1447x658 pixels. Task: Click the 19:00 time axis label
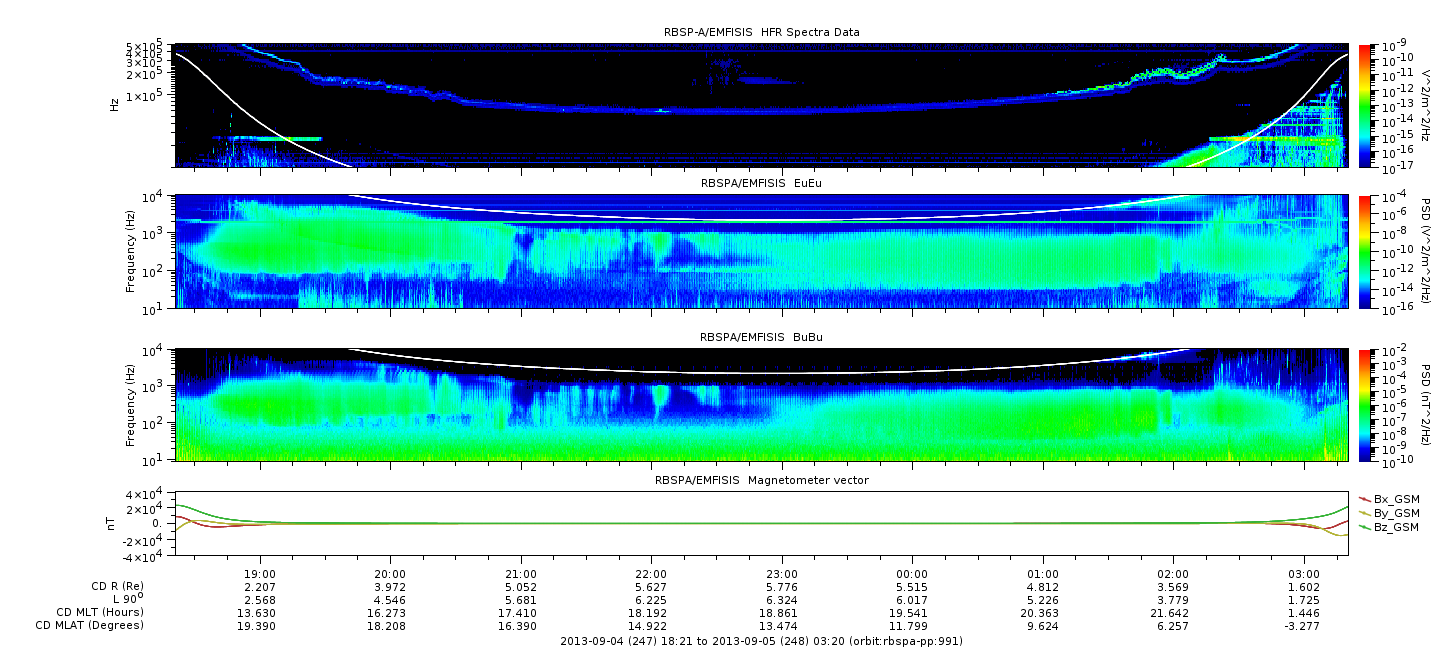260,575
